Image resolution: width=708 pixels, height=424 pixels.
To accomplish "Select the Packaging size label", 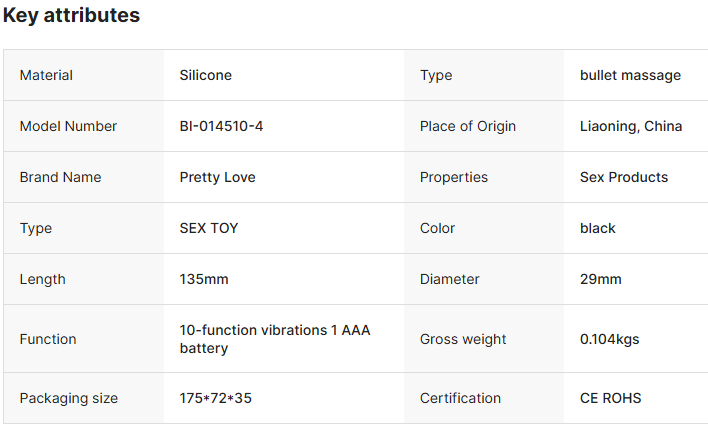I will [x=69, y=398].
